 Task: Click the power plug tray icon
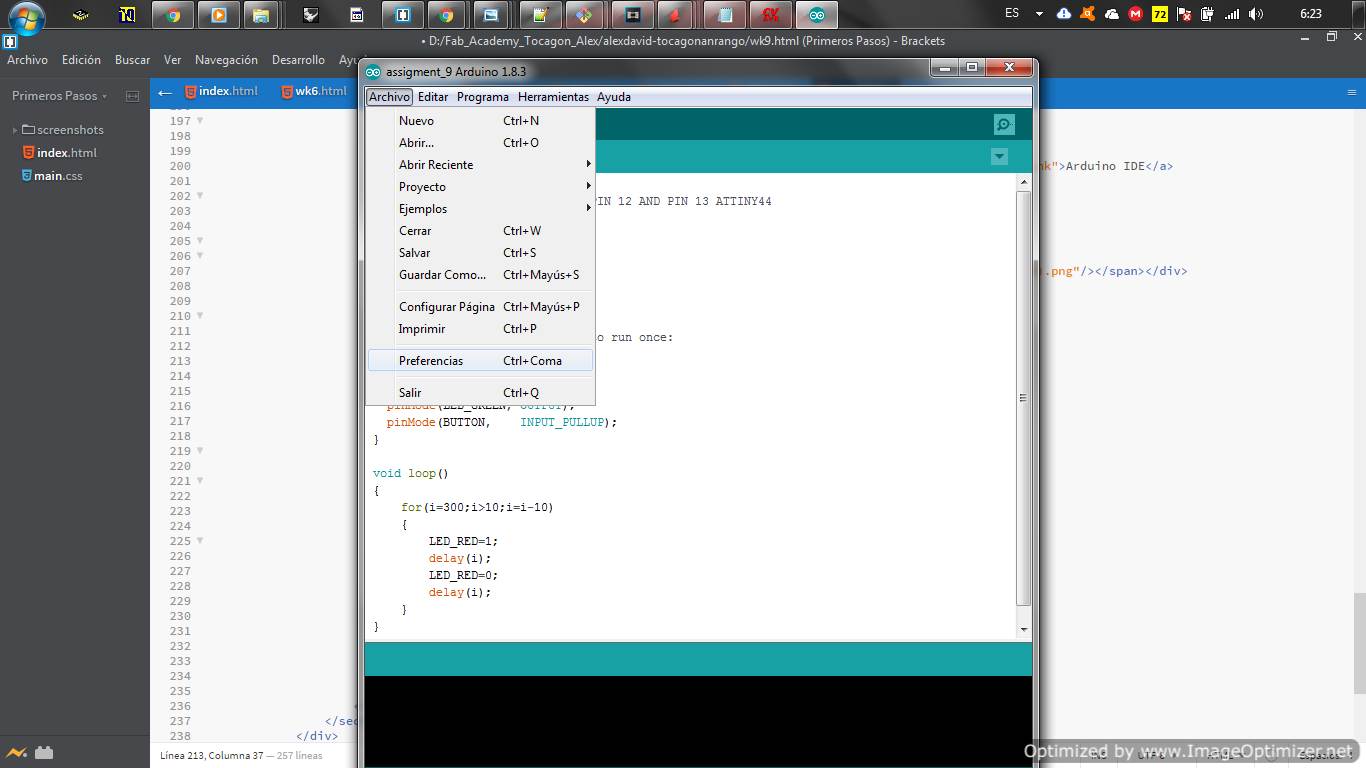[1208, 14]
